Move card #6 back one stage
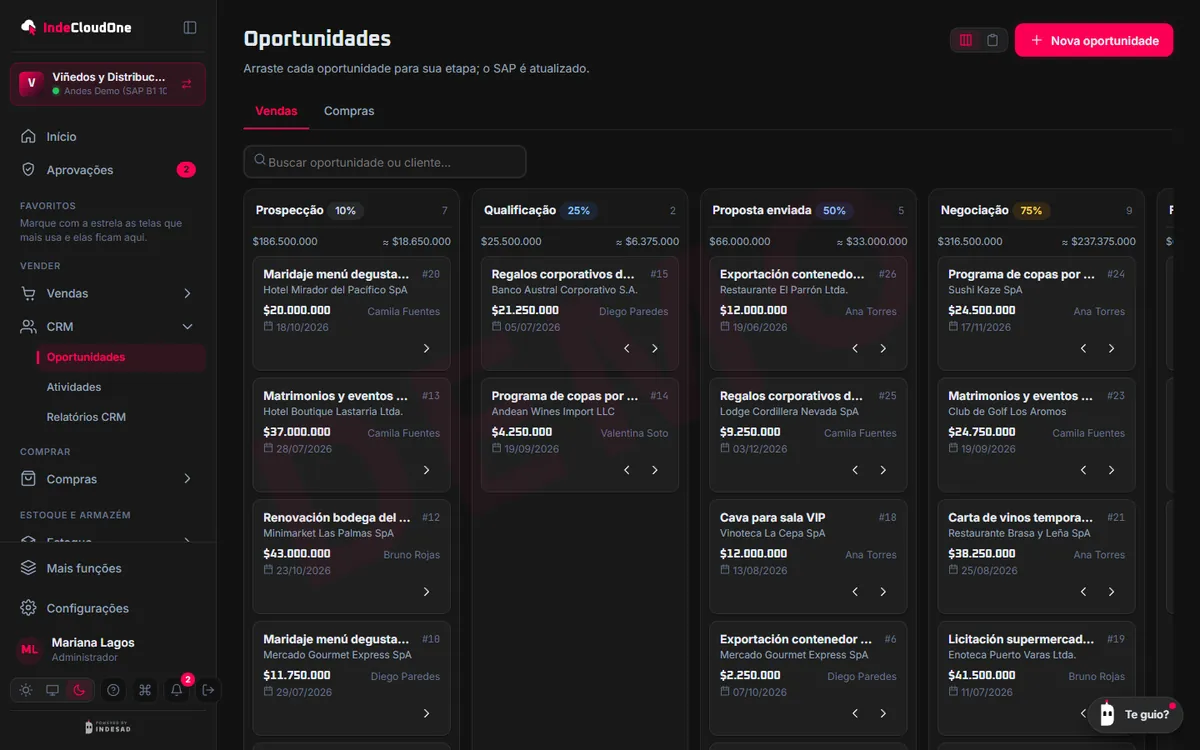1200x750 pixels. tap(855, 713)
